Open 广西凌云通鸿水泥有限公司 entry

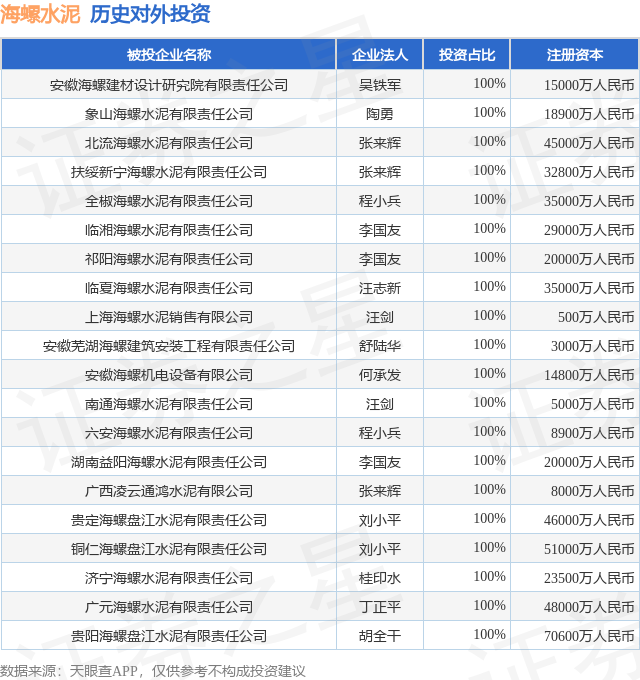[x=169, y=491]
